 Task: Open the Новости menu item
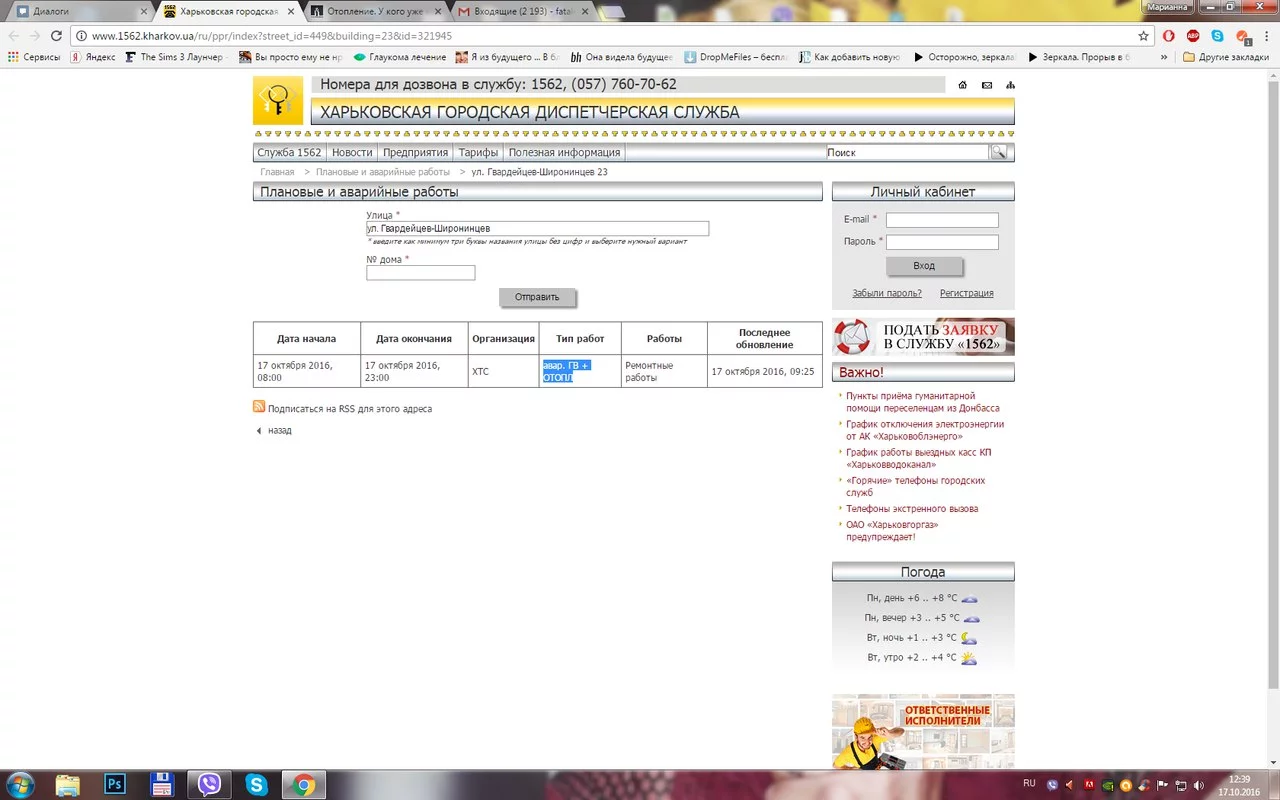(x=352, y=153)
